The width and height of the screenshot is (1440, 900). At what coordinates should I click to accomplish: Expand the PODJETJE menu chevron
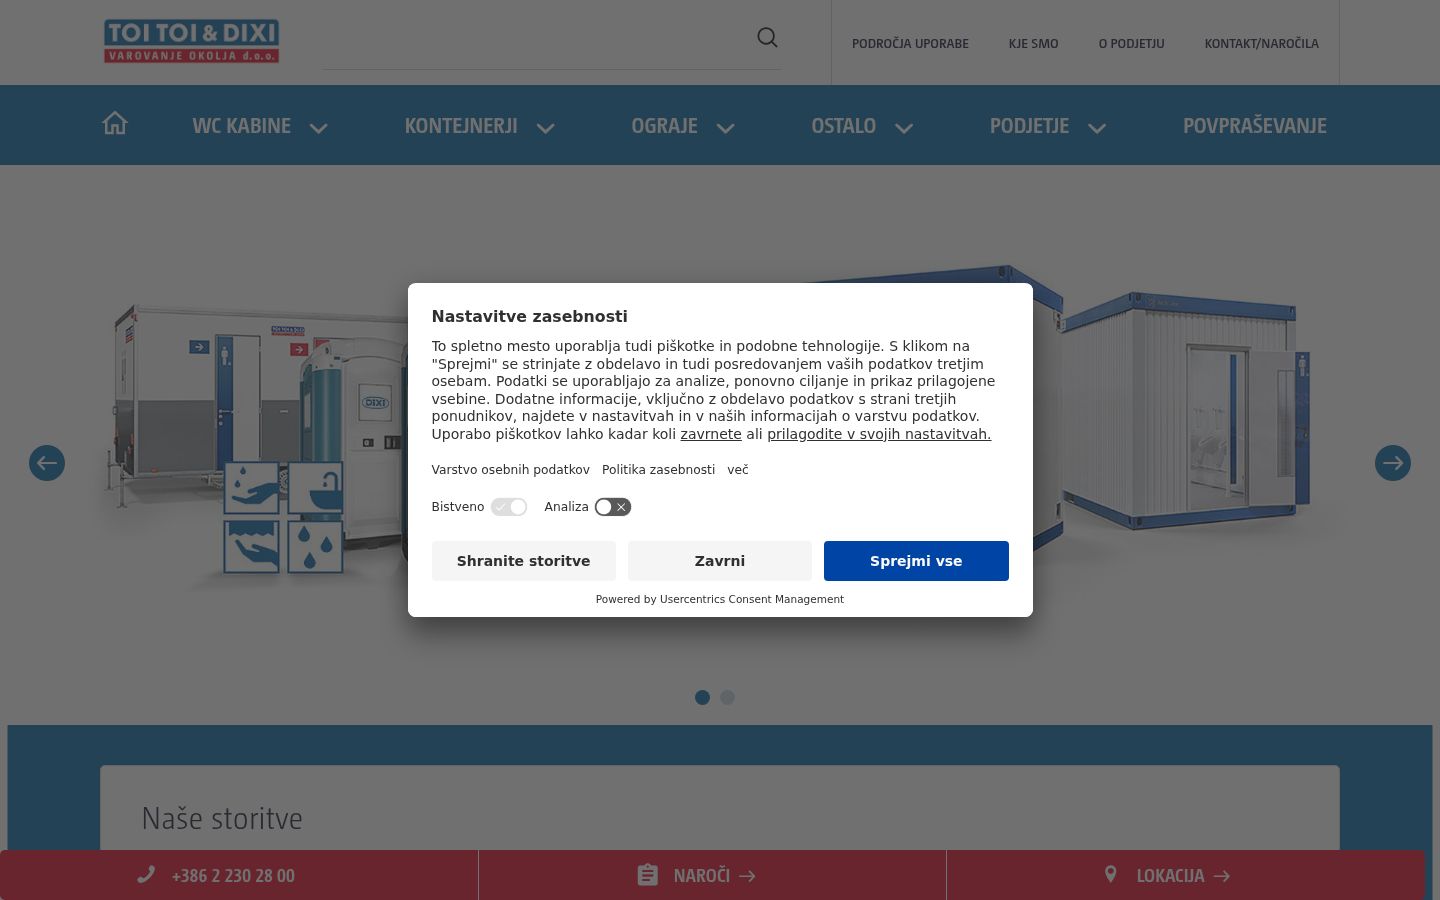tap(1097, 128)
